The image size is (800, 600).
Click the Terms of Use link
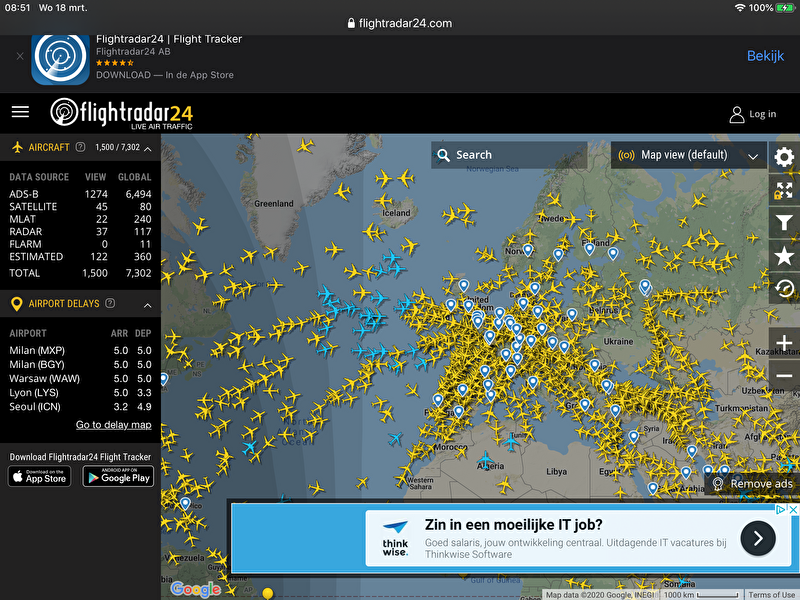point(771,595)
